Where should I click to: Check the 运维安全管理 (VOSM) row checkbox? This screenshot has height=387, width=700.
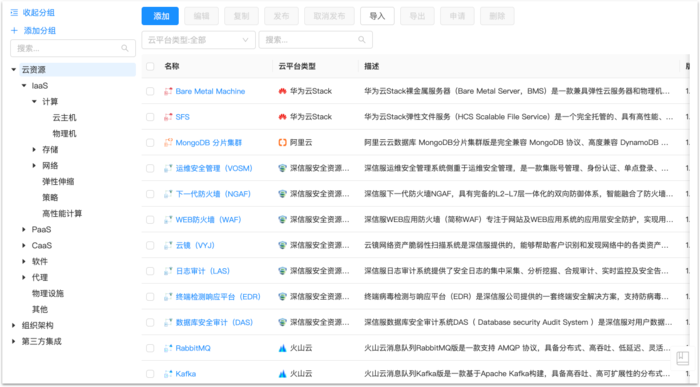pos(150,168)
